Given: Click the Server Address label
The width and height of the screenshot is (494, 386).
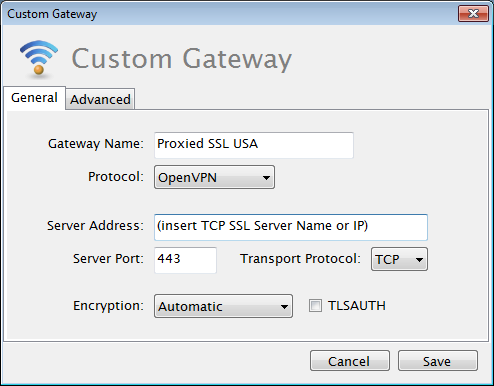Looking at the screenshot, I should [95, 226].
